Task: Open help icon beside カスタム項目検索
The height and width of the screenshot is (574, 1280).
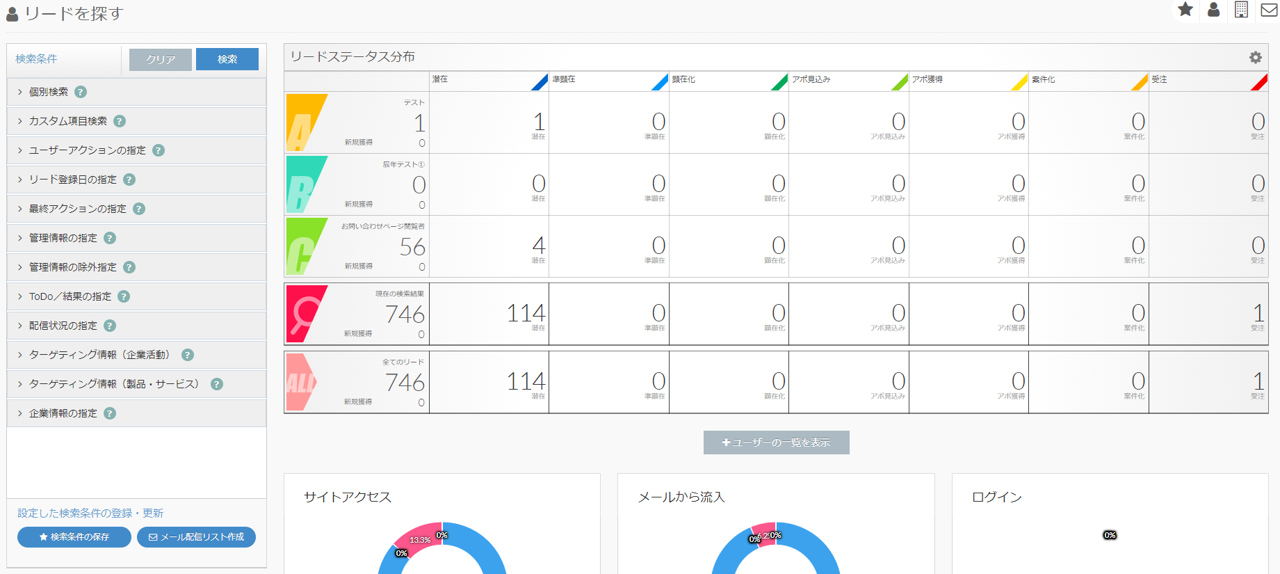Action: pos(119,121)
